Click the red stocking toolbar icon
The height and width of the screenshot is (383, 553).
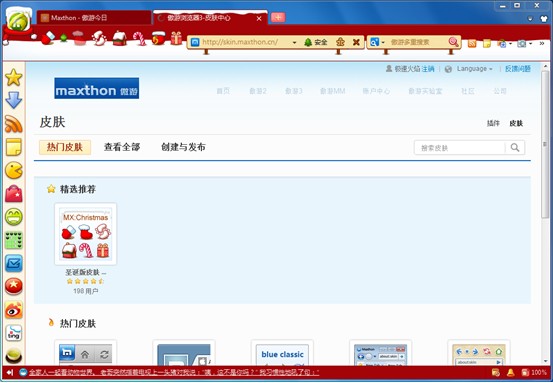point(48,37)
